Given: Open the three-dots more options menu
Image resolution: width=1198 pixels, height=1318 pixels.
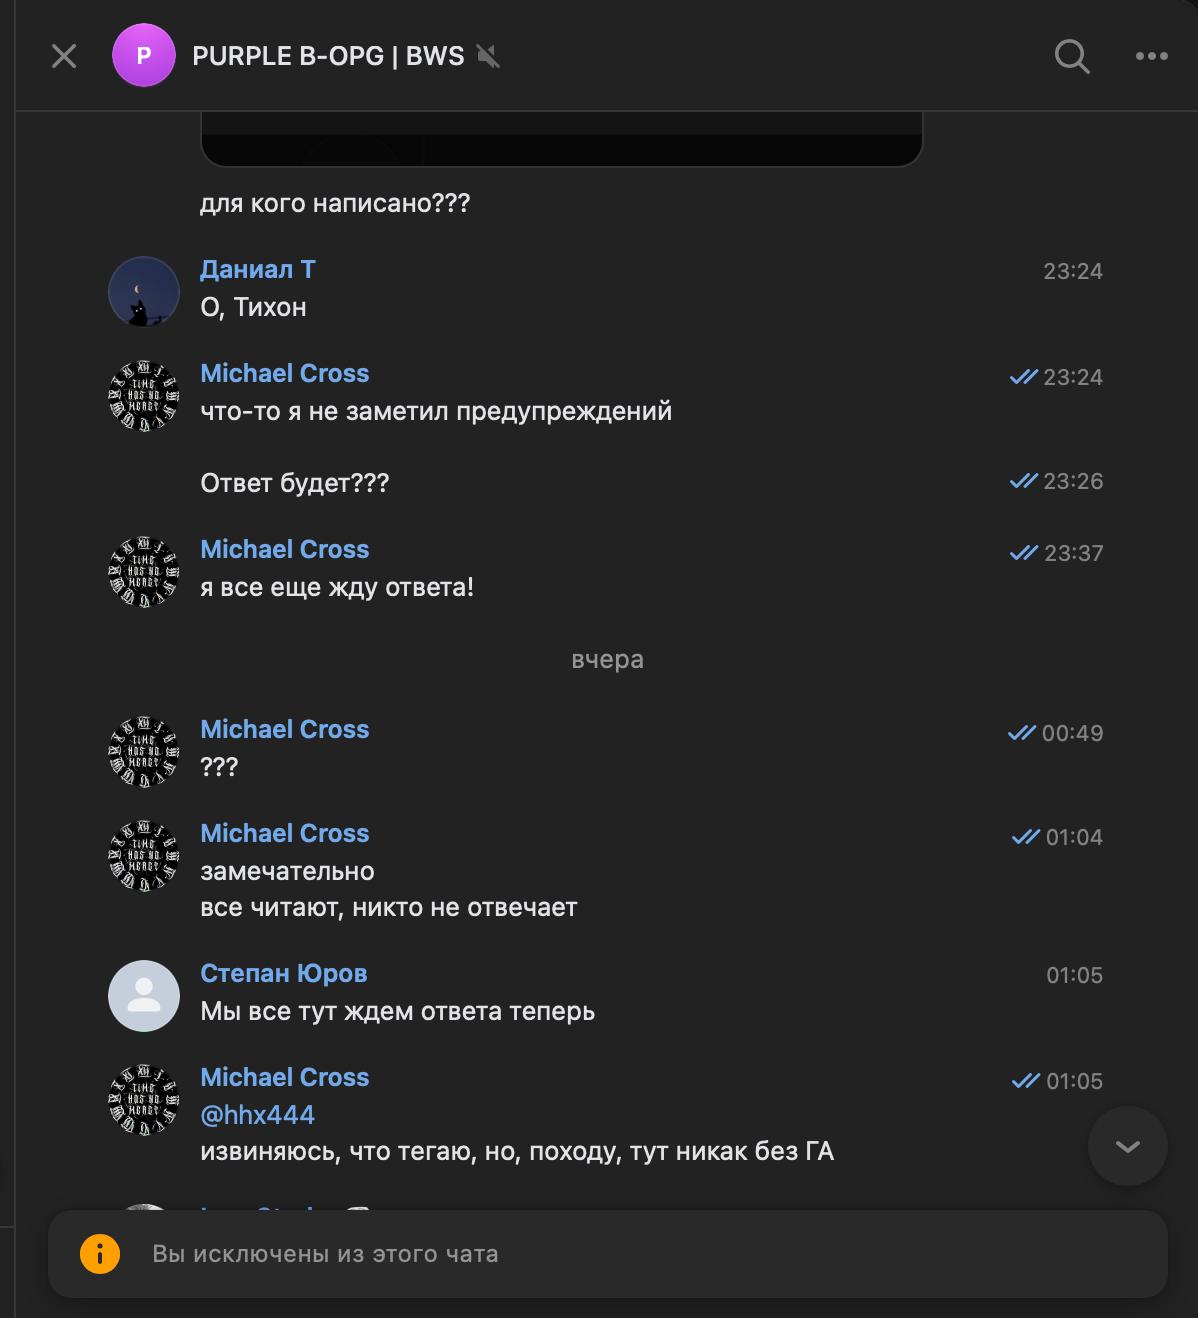Looking at the screenshot, I should 1151,57.
